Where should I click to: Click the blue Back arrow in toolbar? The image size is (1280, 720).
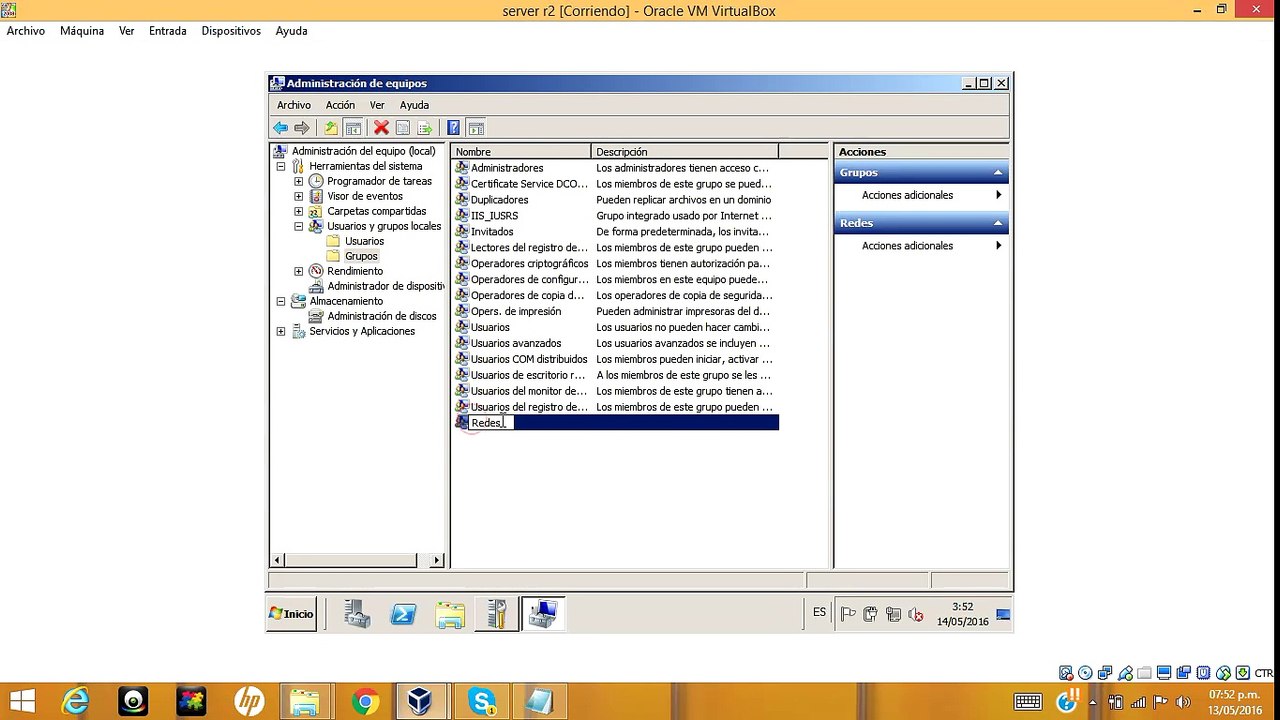[281, 128]
